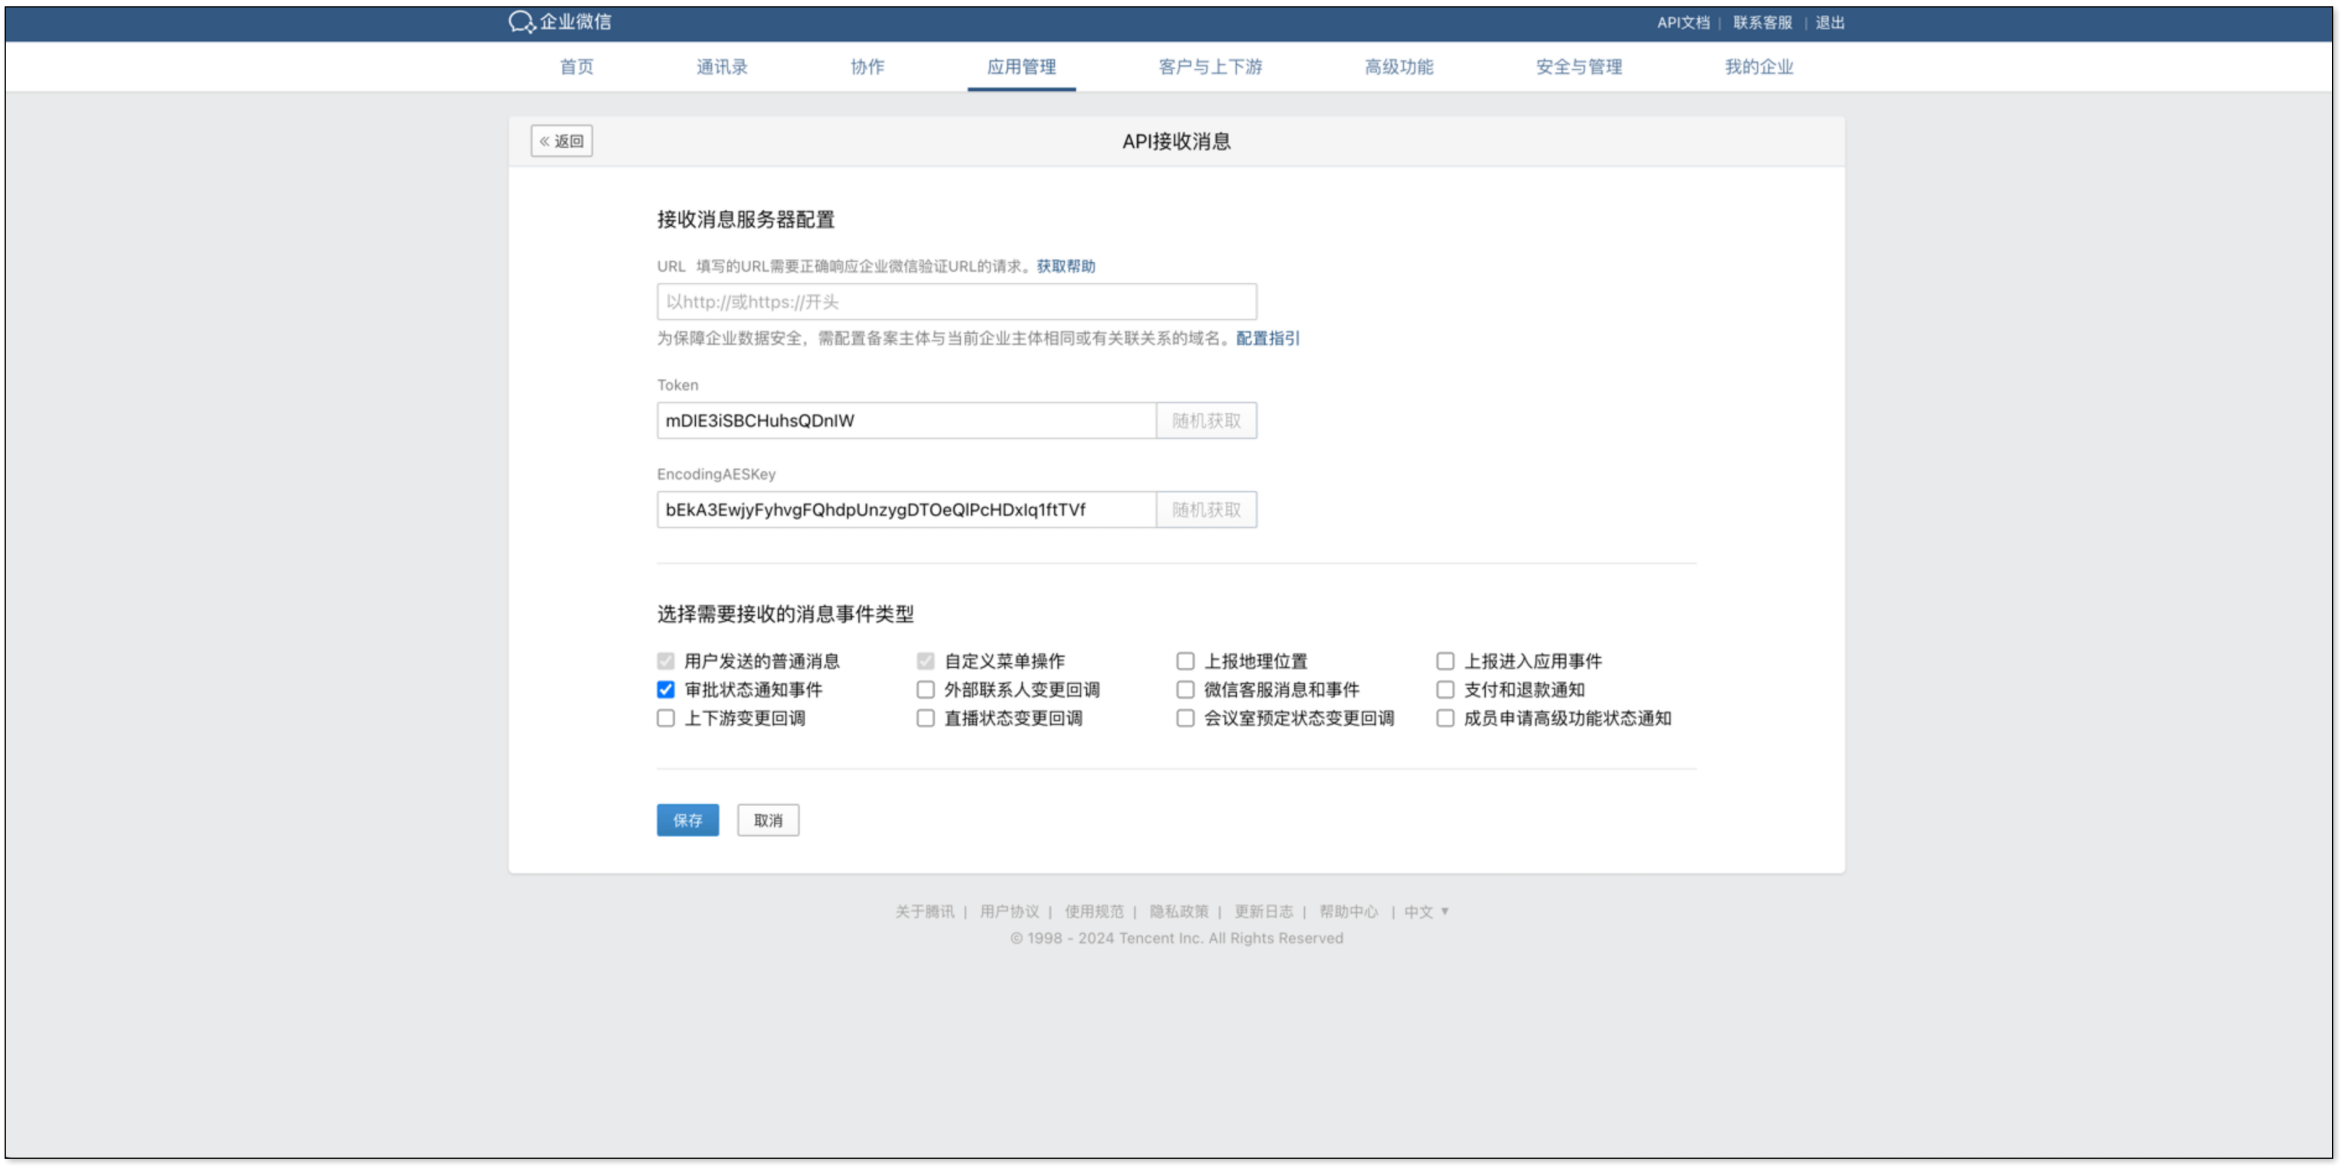Open the 安全与管理 tab
2342x1166 pixels.
point(1578,67)
